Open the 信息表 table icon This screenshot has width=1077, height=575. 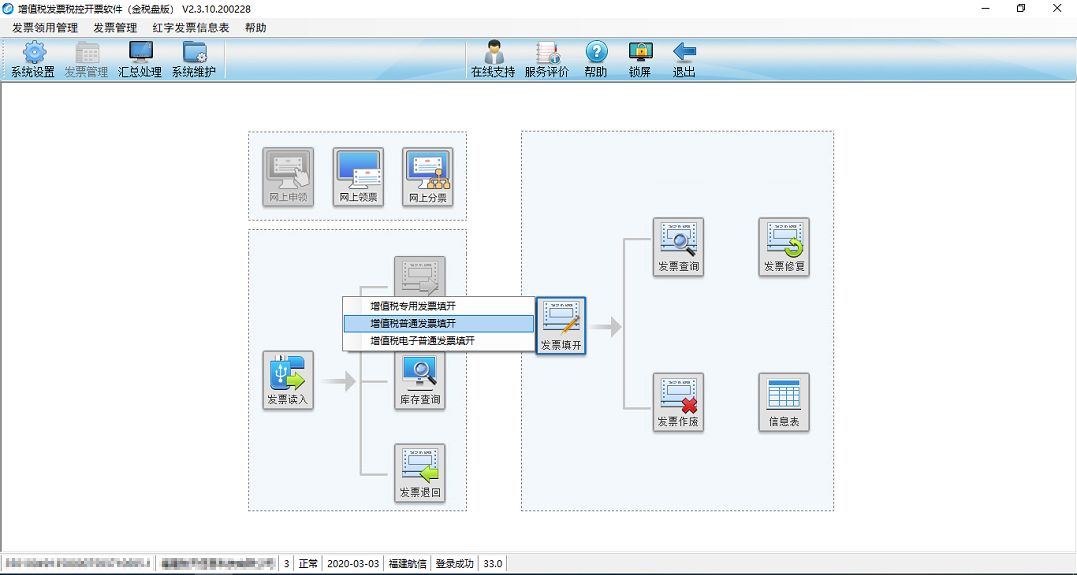coord(784,403)
